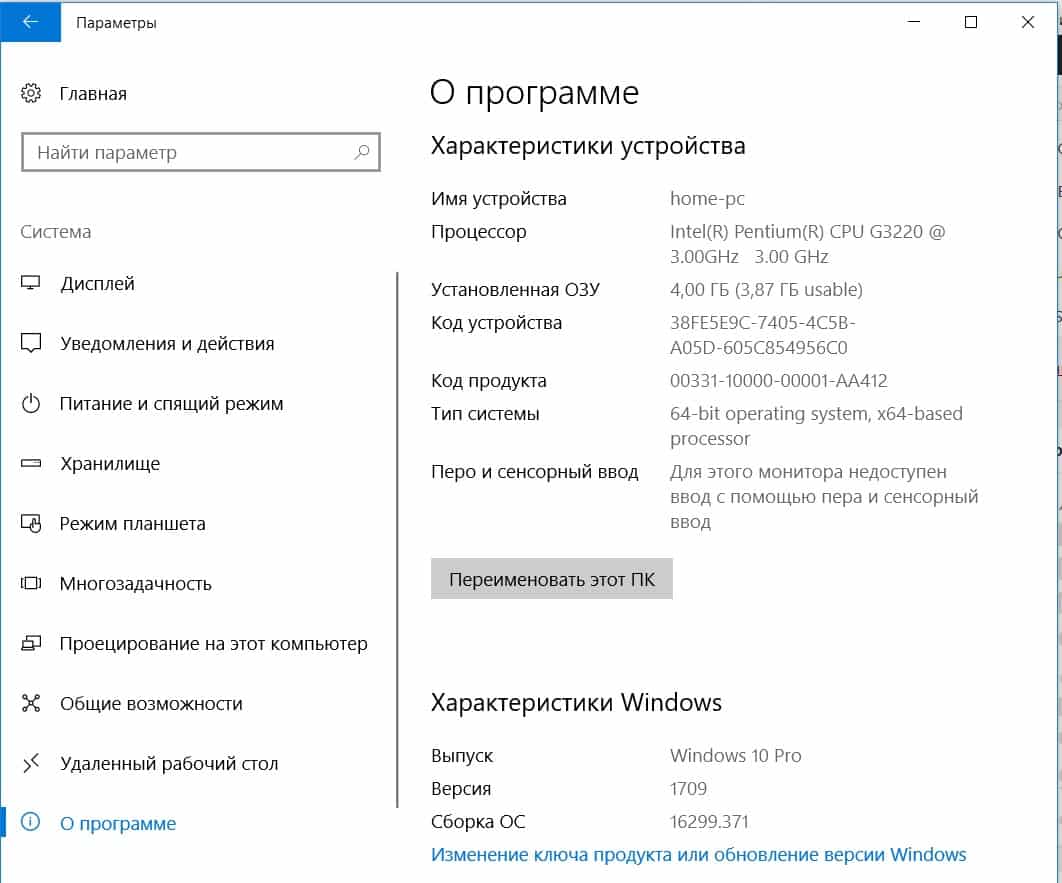Click the Storage drive icon

(31, 464)
